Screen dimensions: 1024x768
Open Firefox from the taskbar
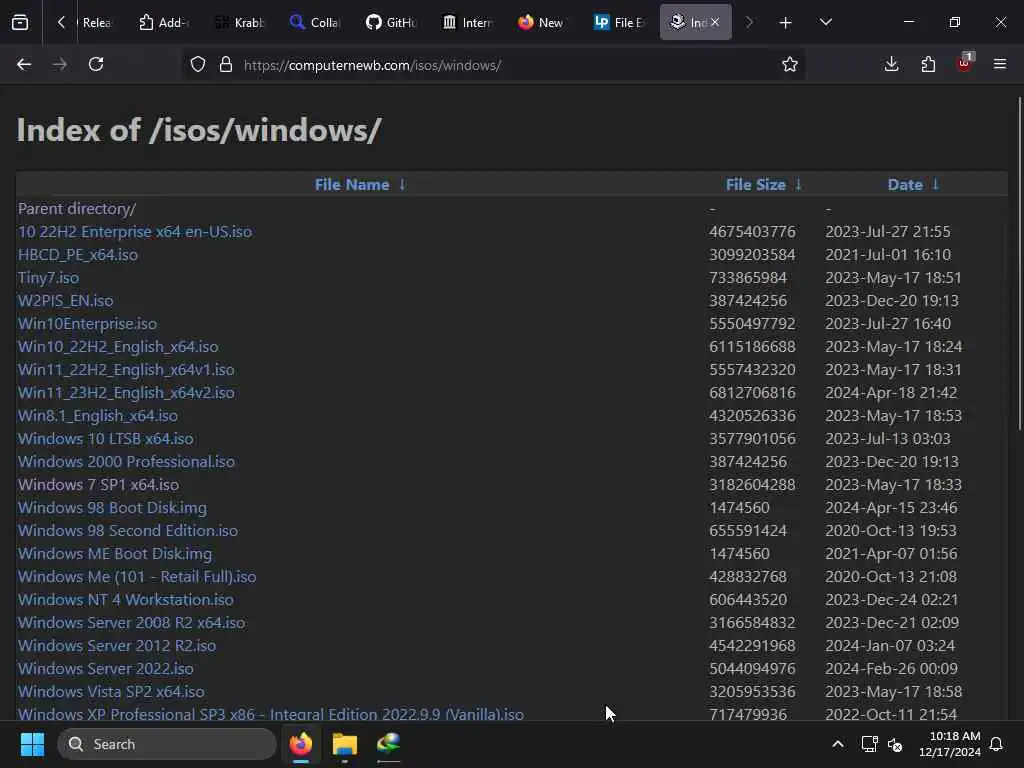tap(301, 744)
